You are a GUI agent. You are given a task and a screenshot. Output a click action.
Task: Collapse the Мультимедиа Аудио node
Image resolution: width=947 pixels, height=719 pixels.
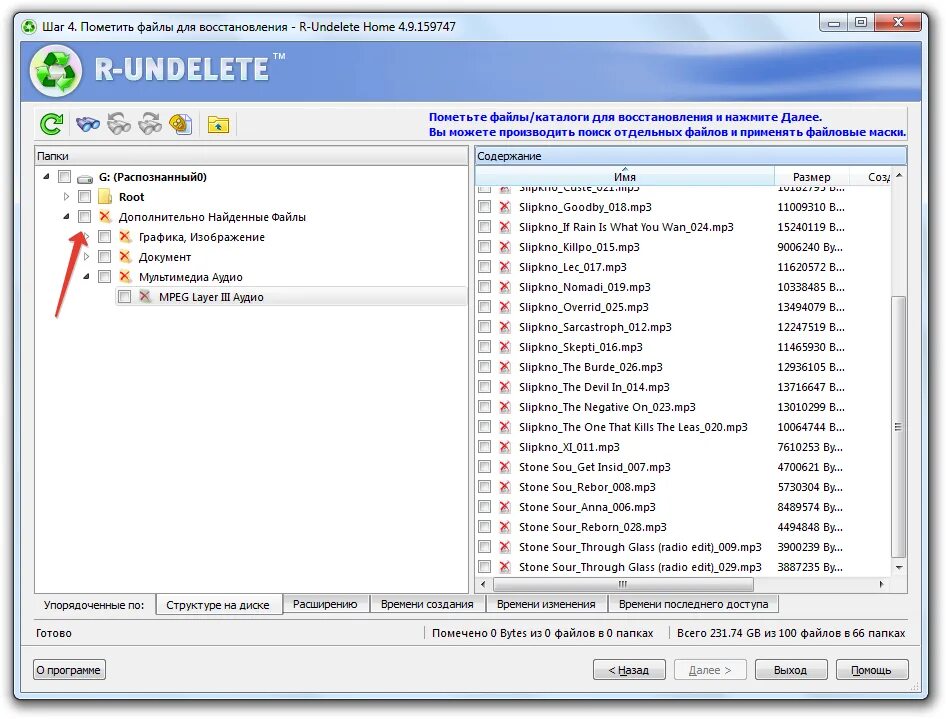click(x=86, y=276)
